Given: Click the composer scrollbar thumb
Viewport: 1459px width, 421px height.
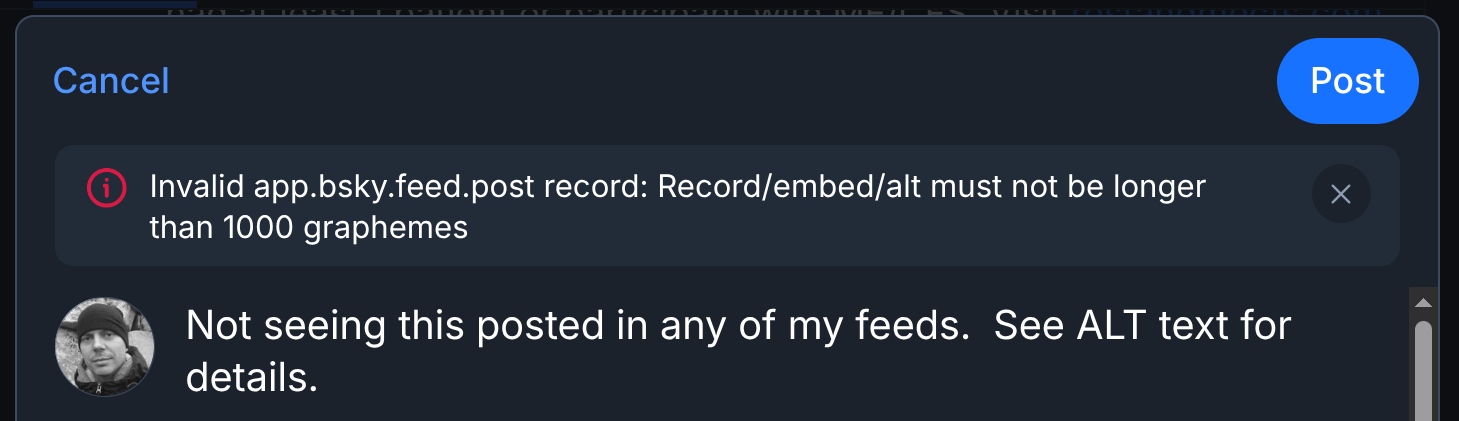Looking at the screenshot, I should (x=1424, y=365).
